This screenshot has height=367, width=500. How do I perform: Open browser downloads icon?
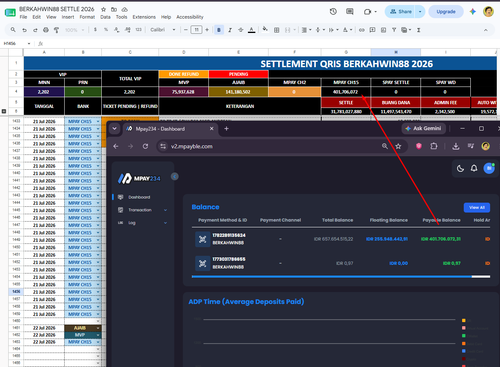coord(456,146)
